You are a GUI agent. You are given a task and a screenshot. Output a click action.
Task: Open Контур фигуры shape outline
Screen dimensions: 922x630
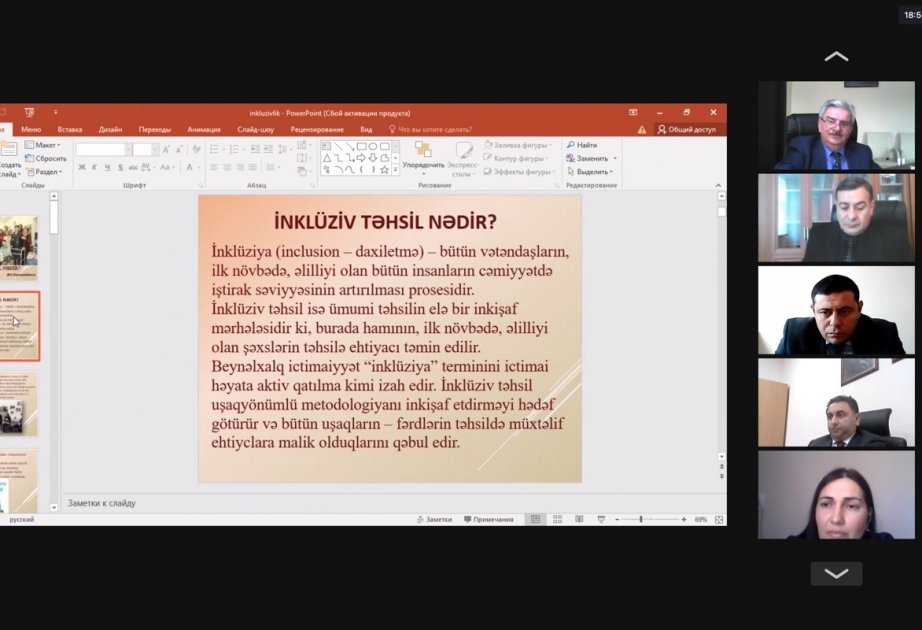click(x=516, y=158)
